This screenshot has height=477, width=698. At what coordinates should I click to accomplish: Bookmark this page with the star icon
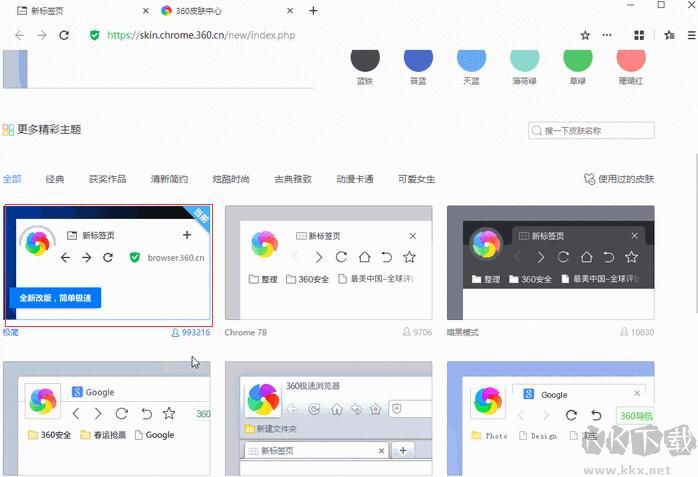[x=585, y=35]
